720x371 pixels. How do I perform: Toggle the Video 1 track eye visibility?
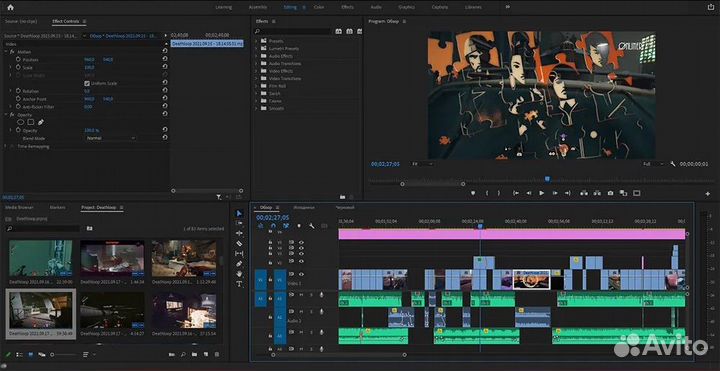(x=301, y=274)
